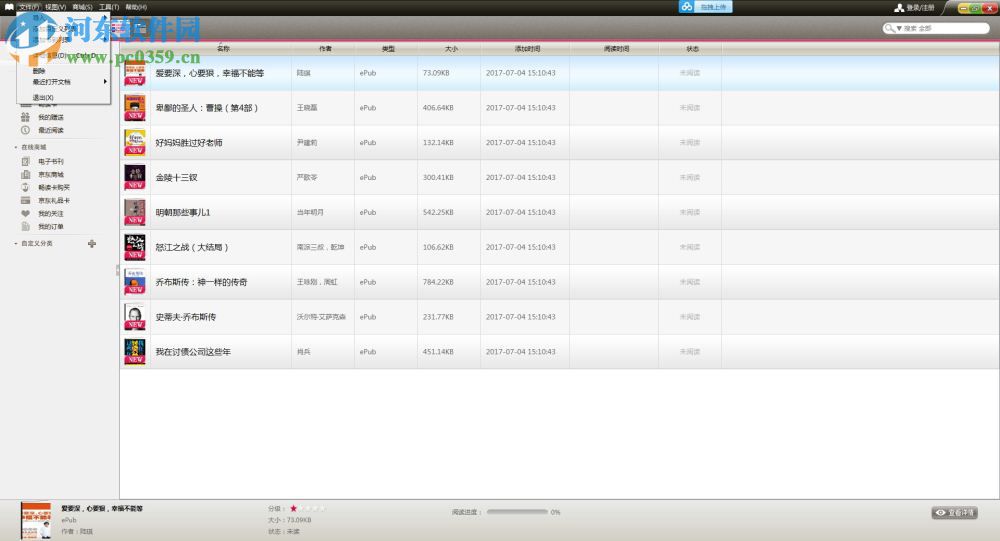The width and height of the screenshot is (1000, 541).
Task: Sort by 阅读时间 column header
Action: point(616,48)
